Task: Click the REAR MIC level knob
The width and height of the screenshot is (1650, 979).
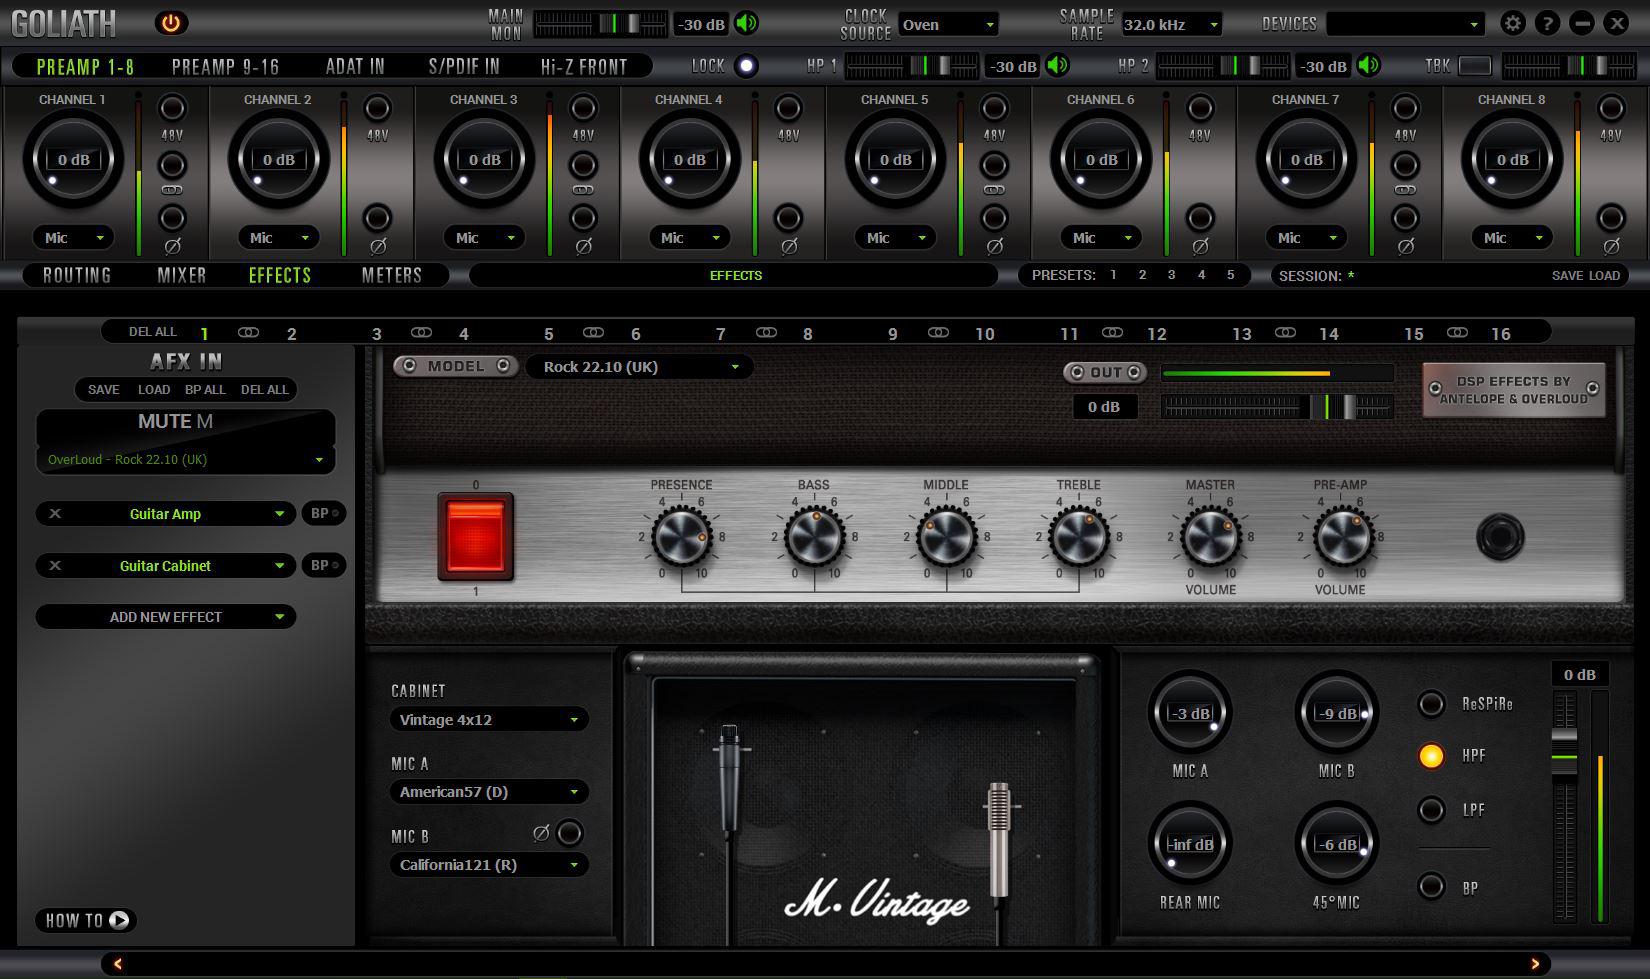Action: [1189, 843]
